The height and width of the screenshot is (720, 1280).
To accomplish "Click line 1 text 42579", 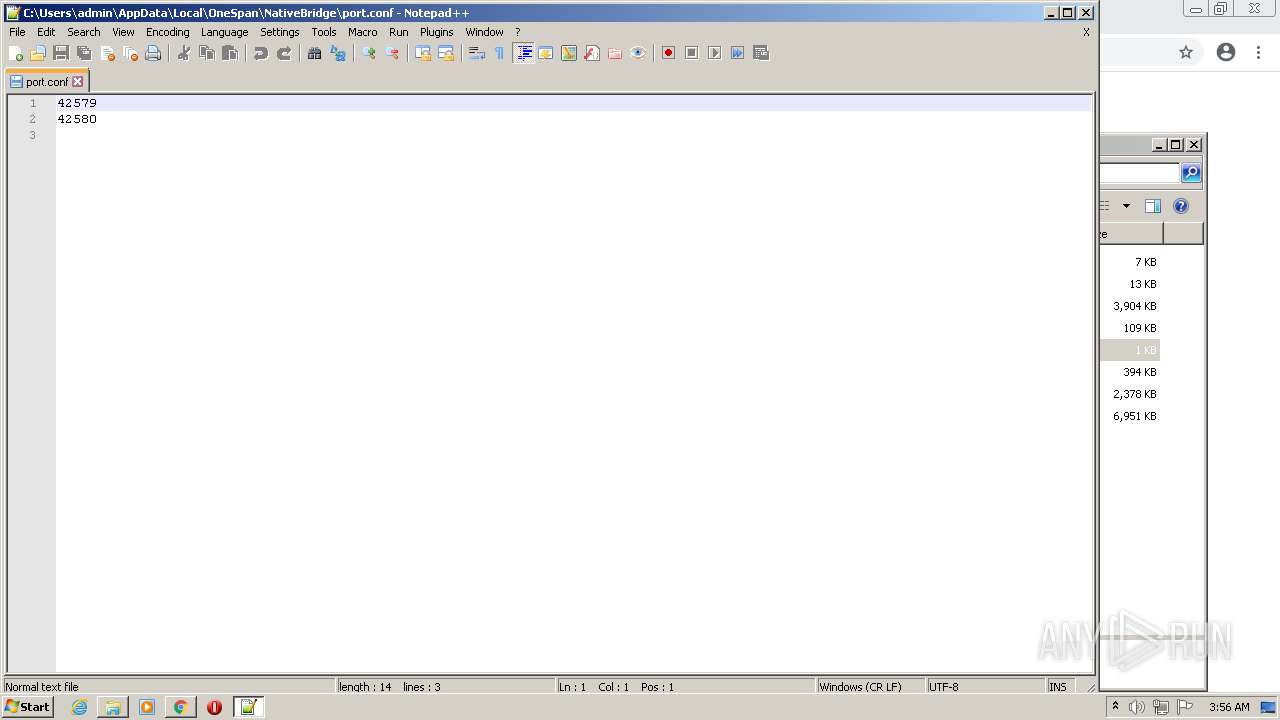I will [77, 103].
